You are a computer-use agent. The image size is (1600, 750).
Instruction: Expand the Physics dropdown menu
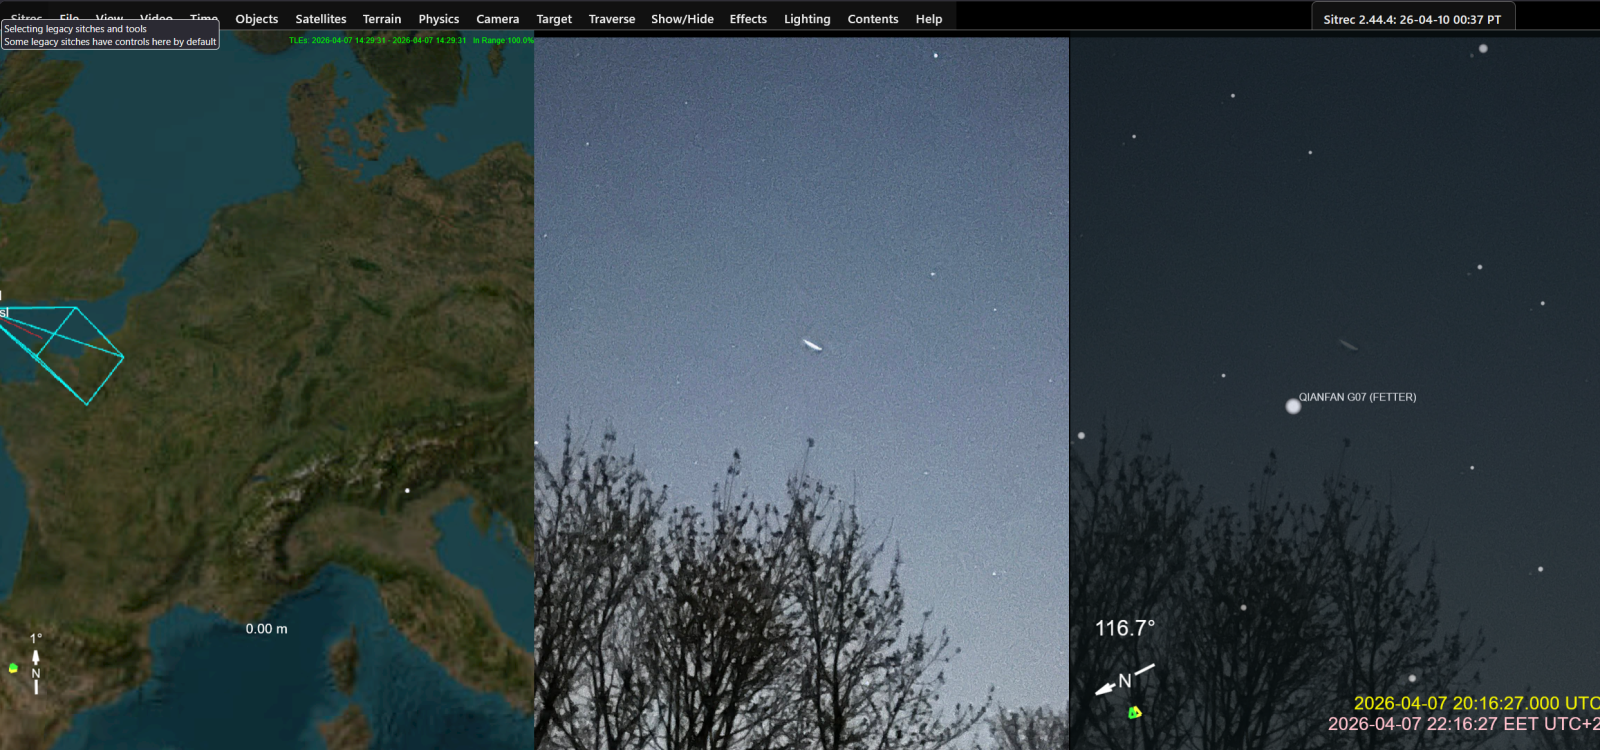tap(438, 19)
